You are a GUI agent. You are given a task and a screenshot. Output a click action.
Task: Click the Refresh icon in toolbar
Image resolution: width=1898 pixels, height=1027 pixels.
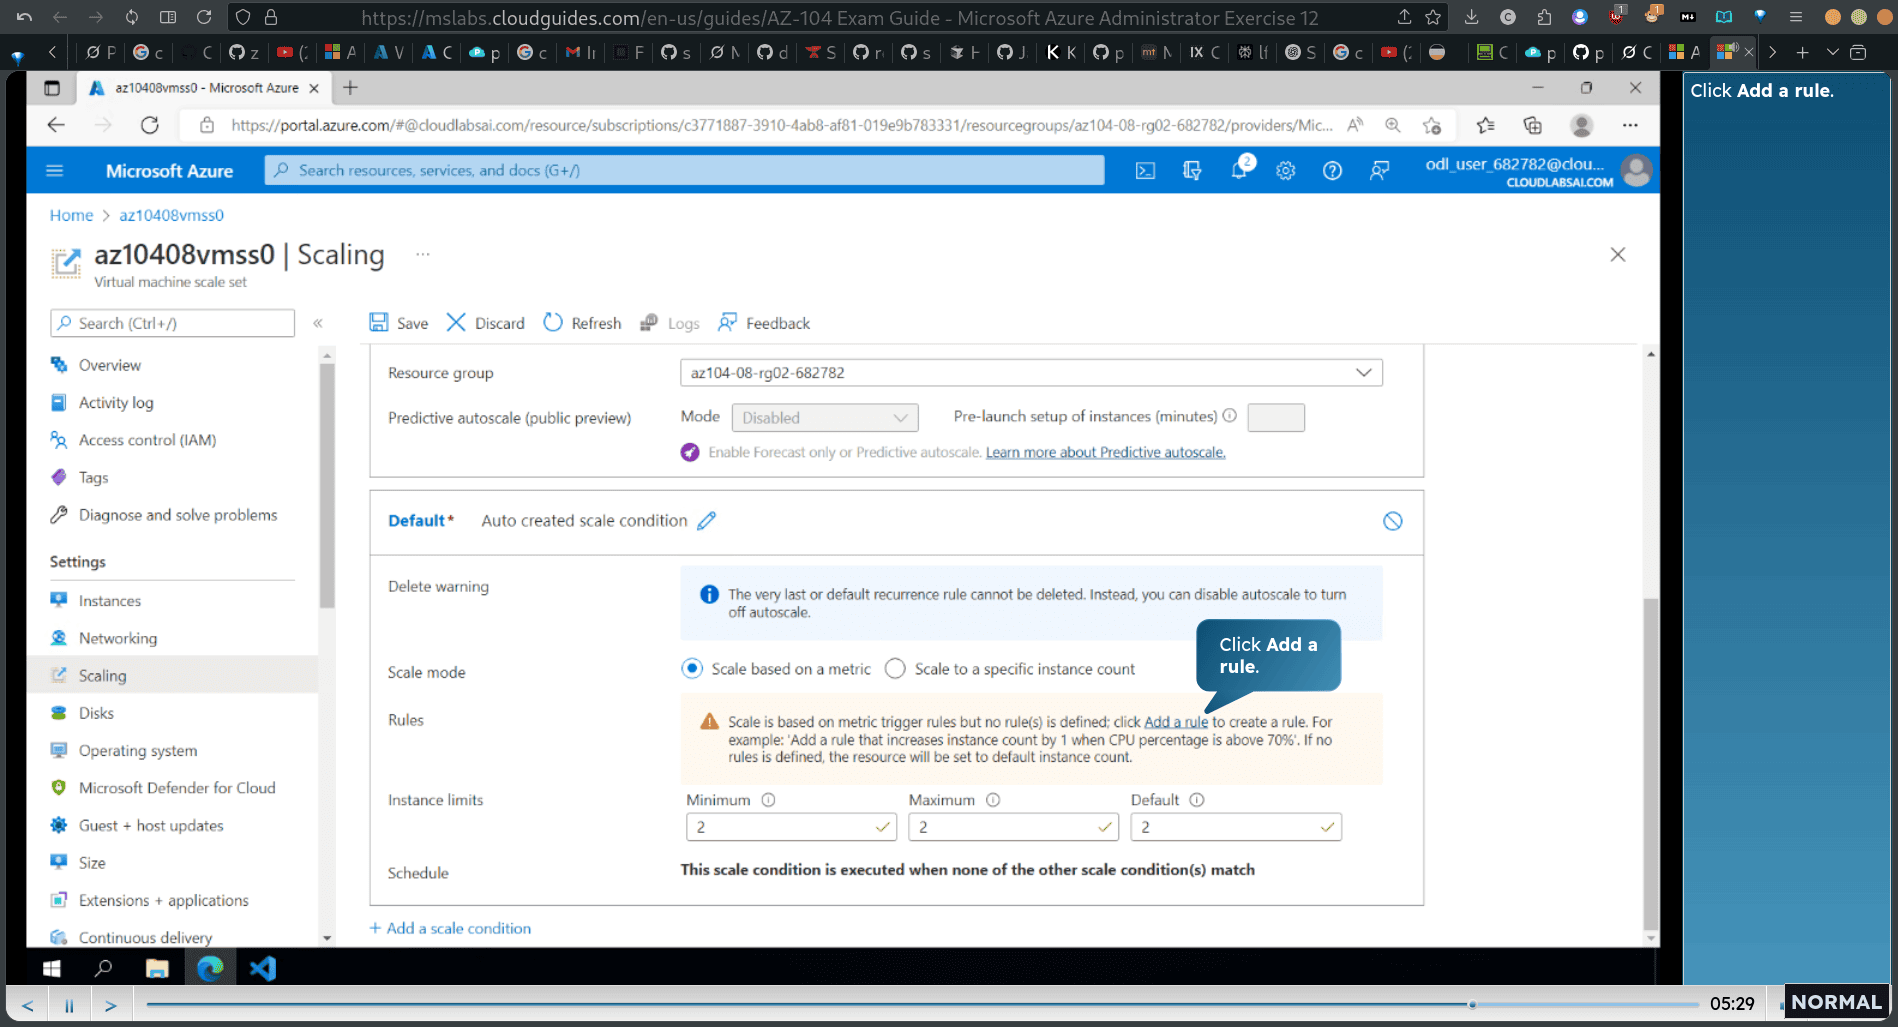point(553,322)
